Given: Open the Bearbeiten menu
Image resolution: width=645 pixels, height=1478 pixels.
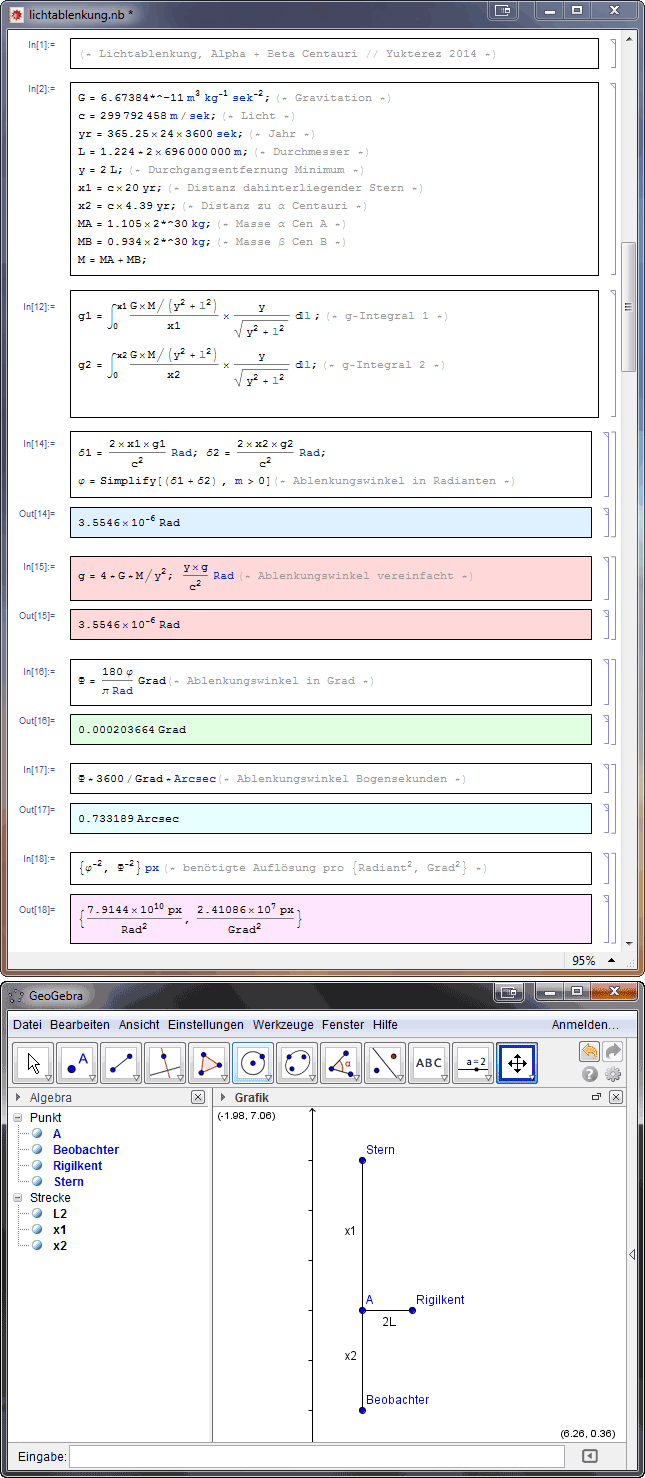Looking at the screenshot, I should (x=80, y=1025).
